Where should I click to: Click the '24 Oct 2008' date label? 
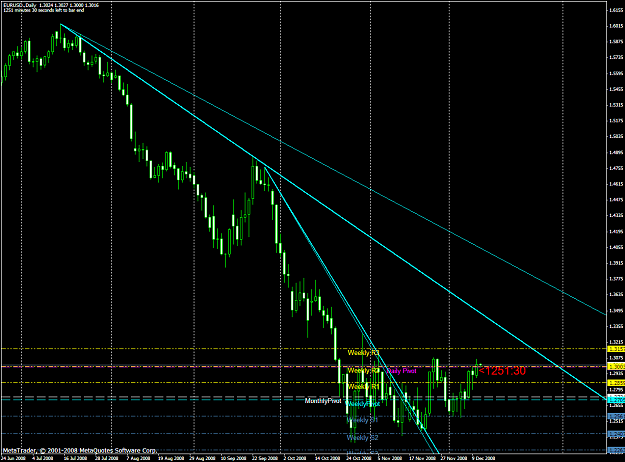click(x=359, y=458)
